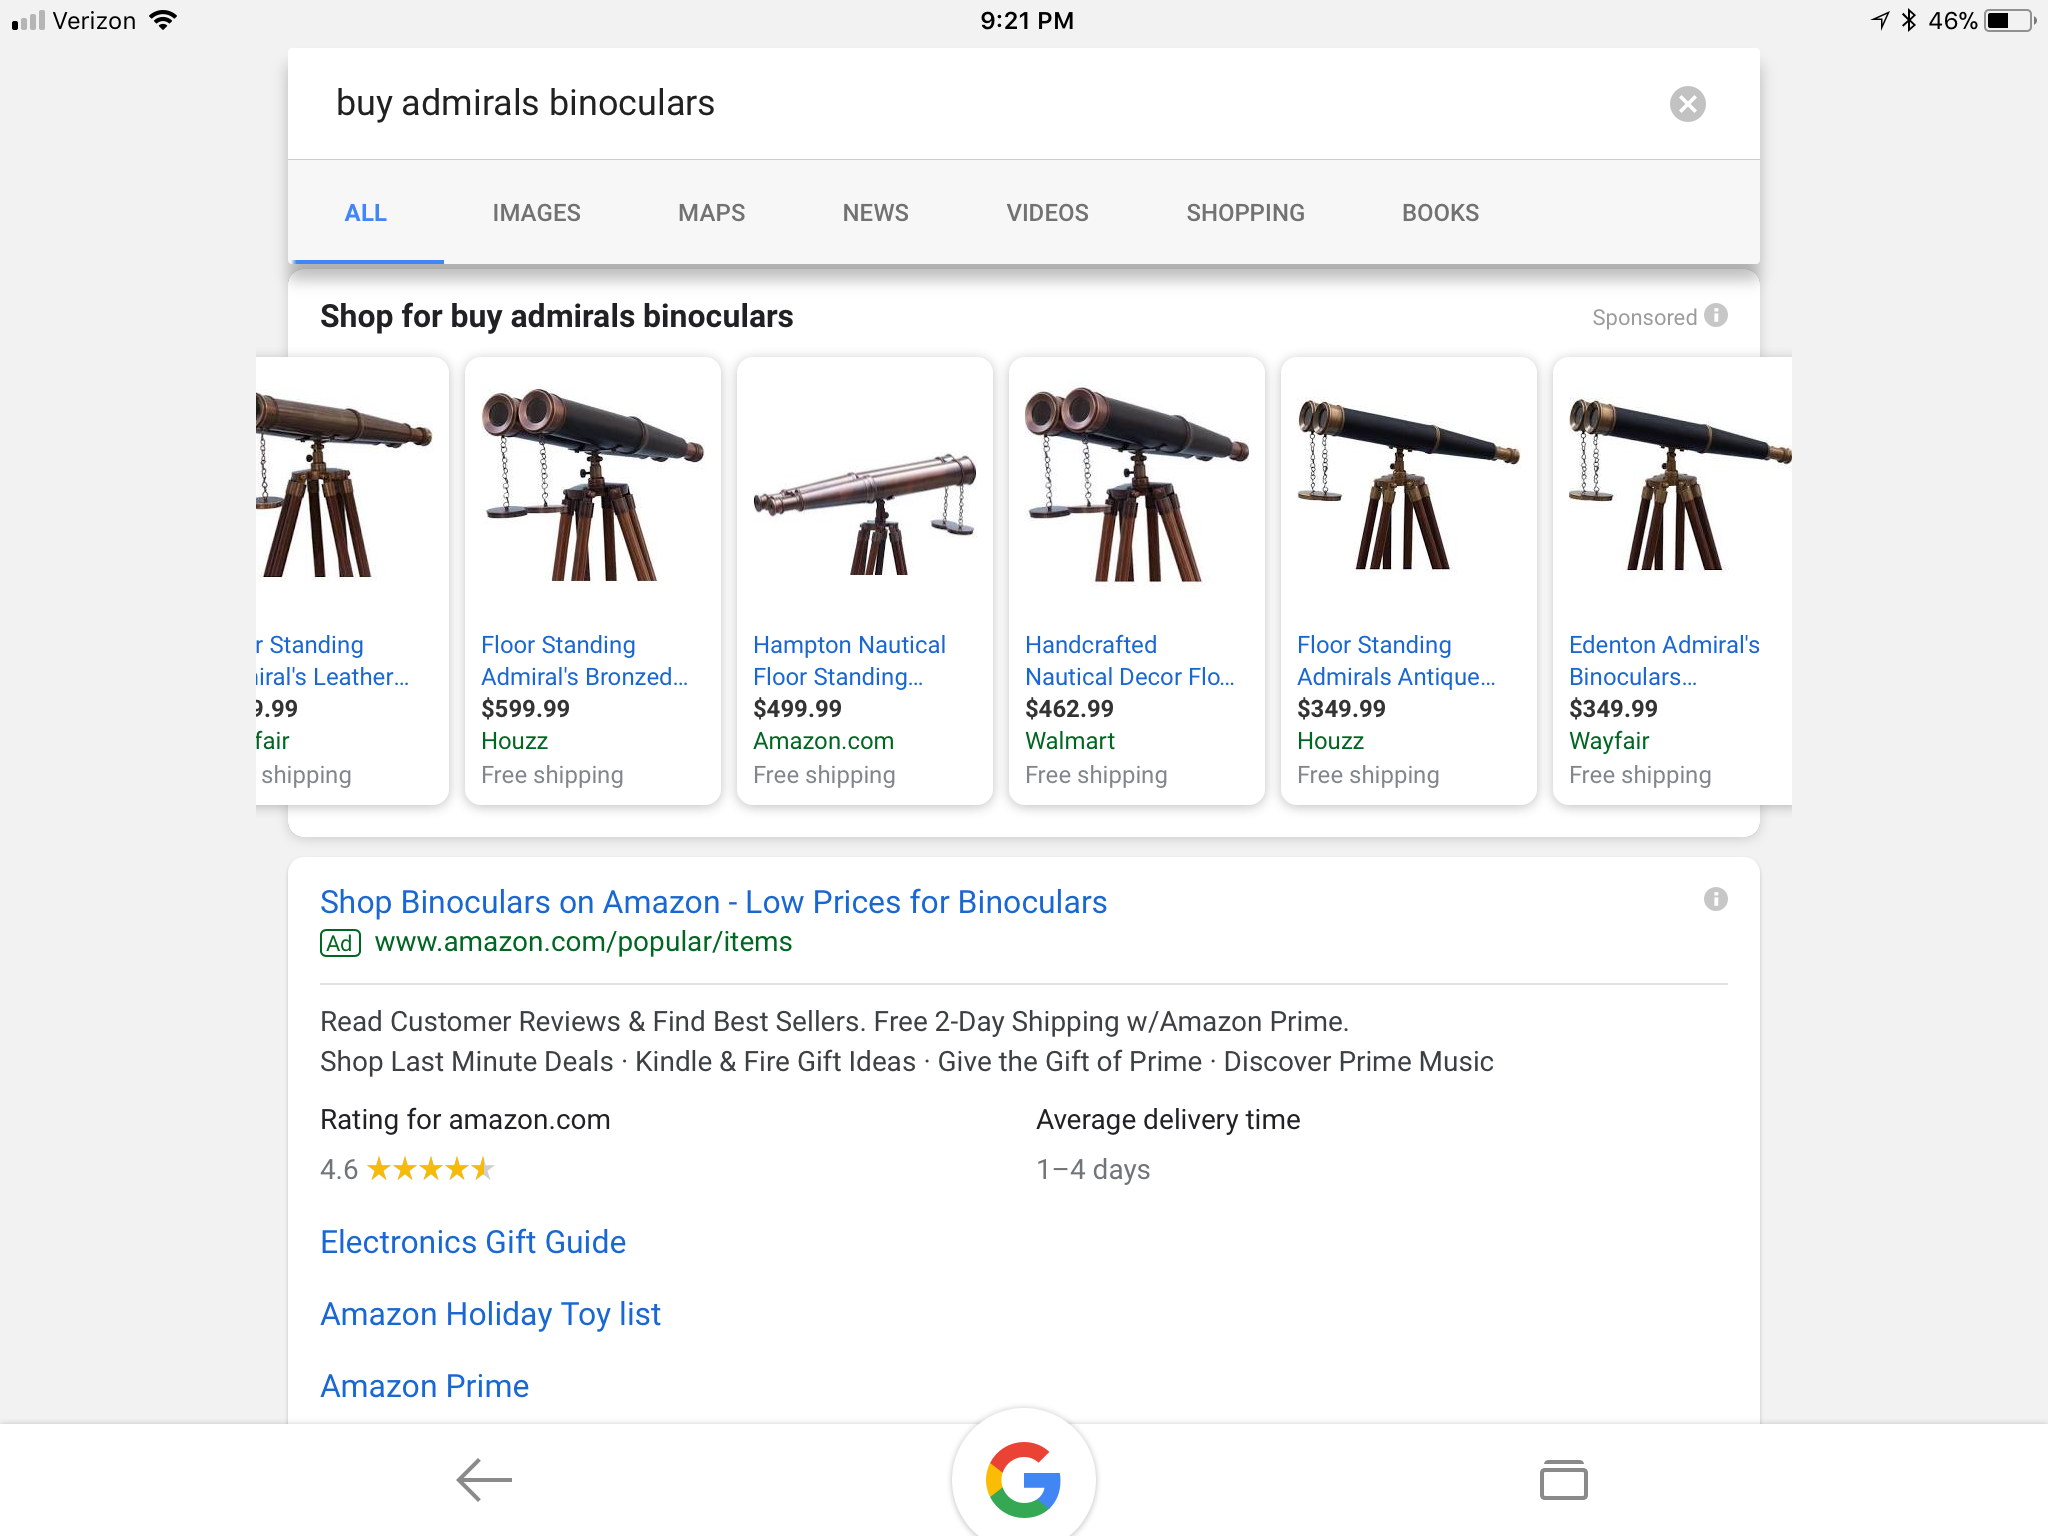Open the Amazon Prime link

pos(424,1386)
